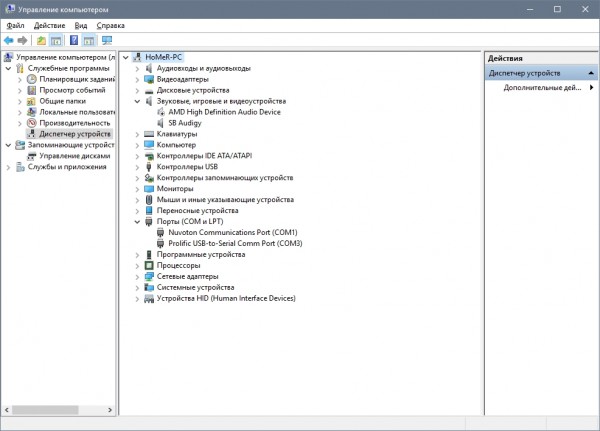Collapse the Служебные программы node
Viewport: 600px width, 431px height.
[x=8, y=69]
